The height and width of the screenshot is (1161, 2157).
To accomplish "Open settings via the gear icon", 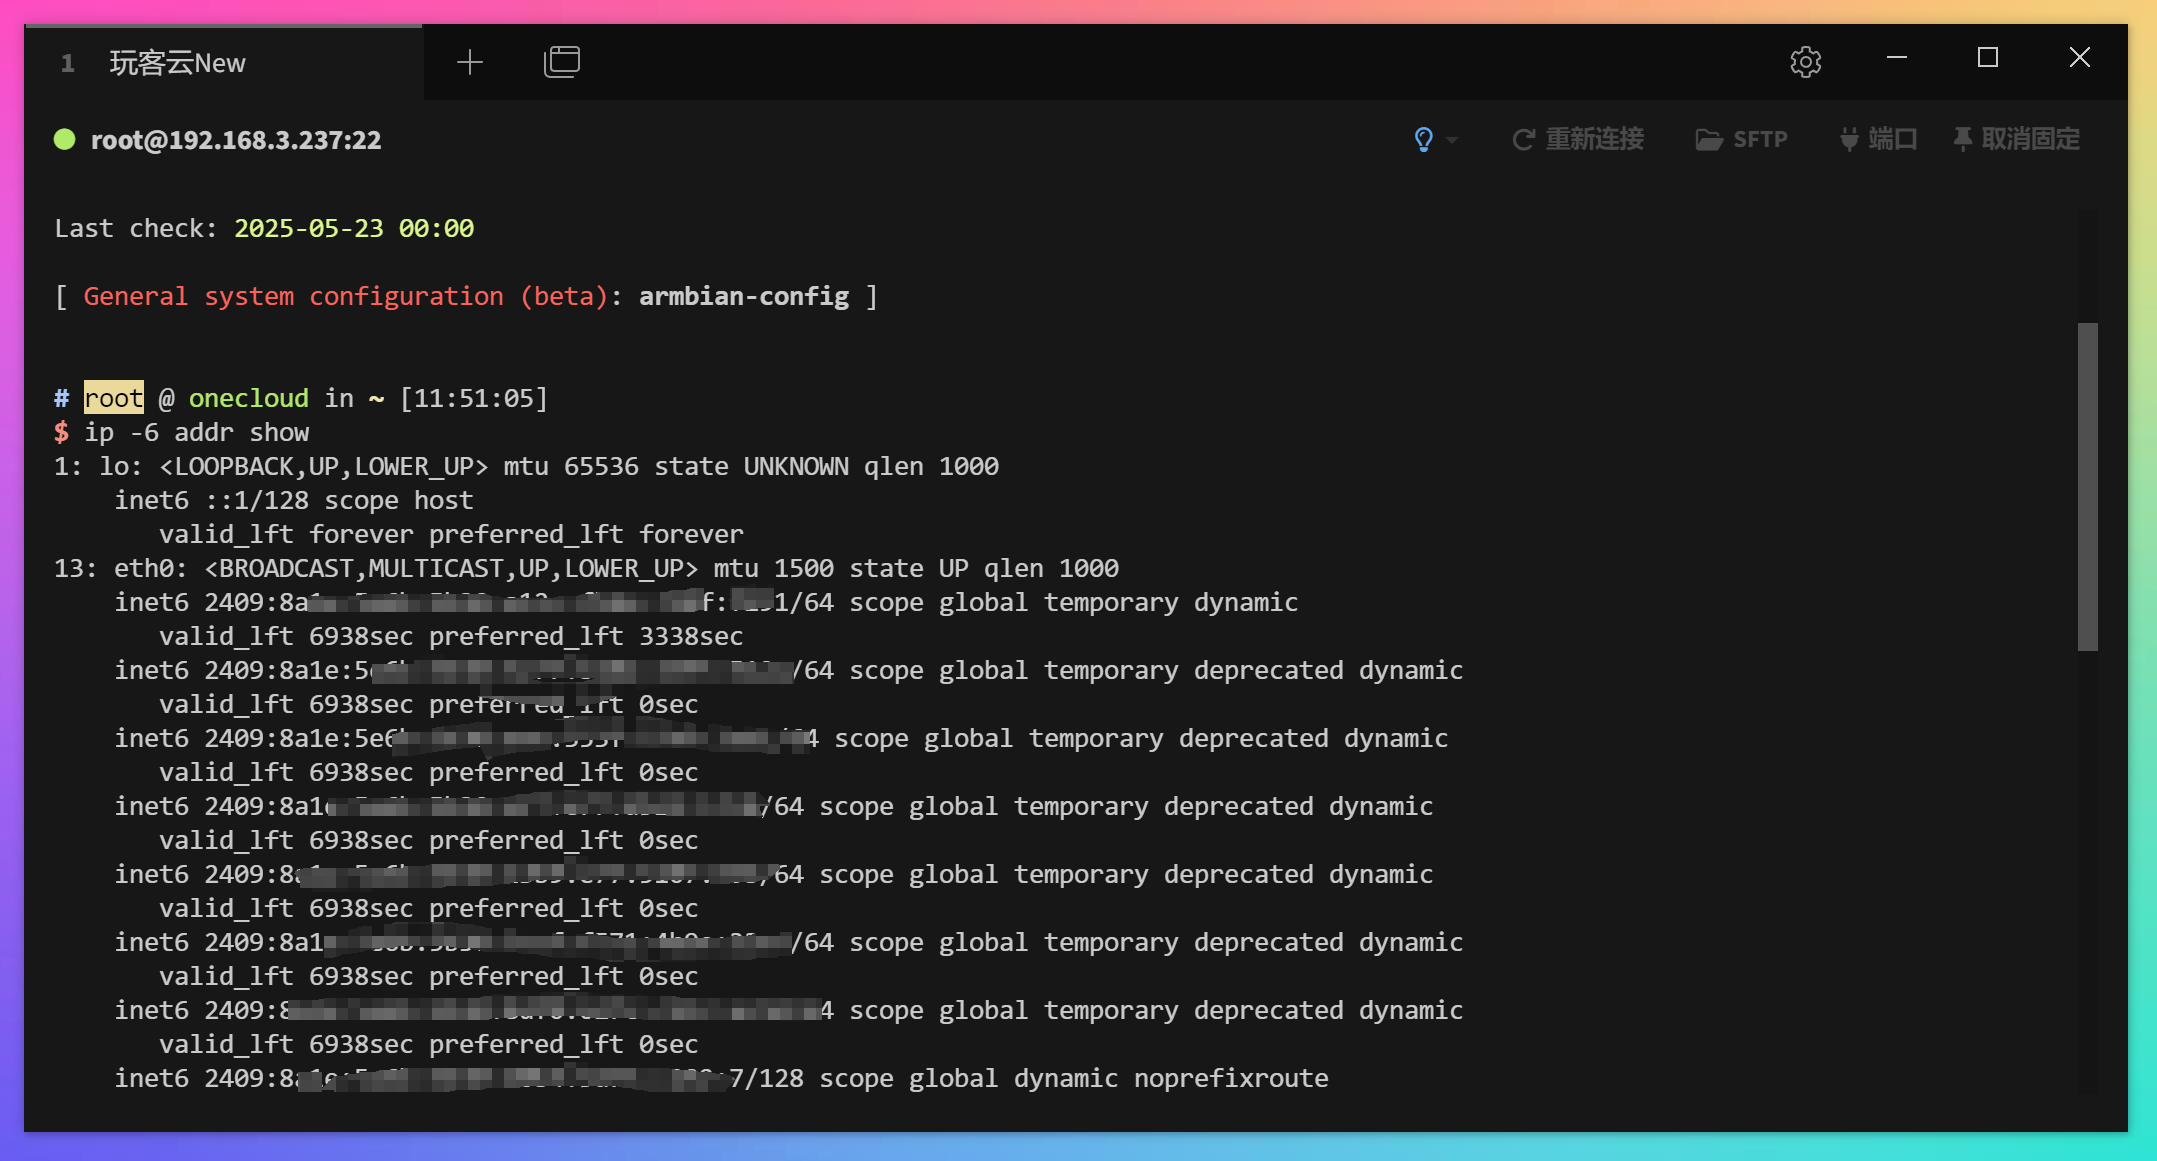I will pos(1805,62).
